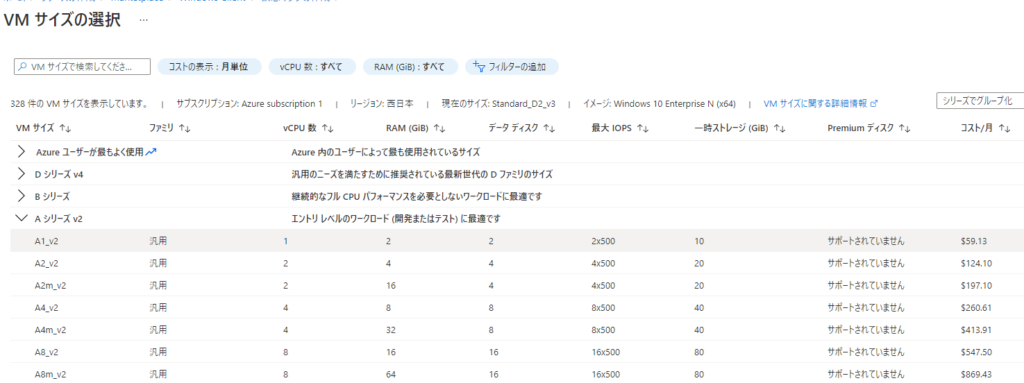Click the A4m_v2 row's 32 RAM value

coord(391,330)
